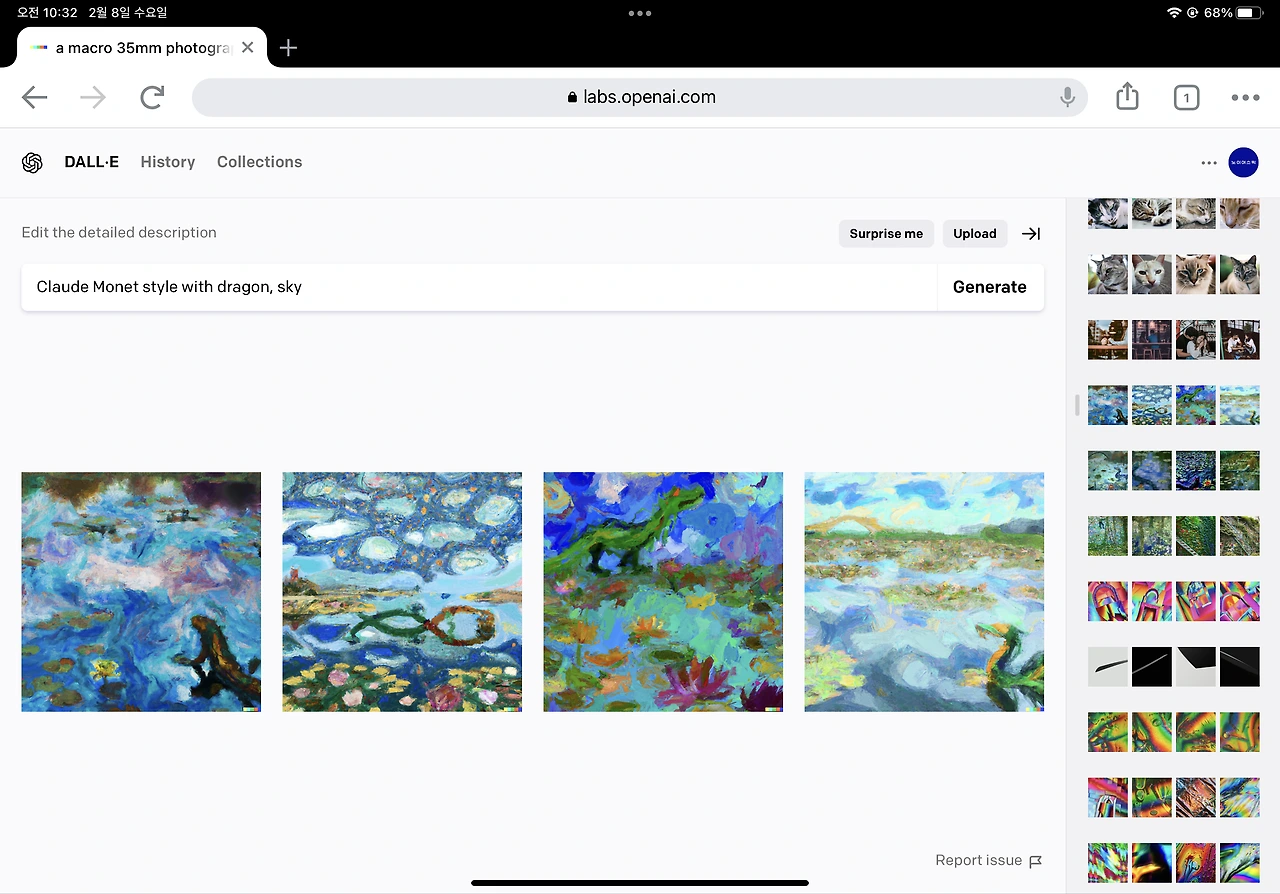This screenshot has width=1280, height=894.
Task: Open the browser three-dot menu
Action: click(x=1245, y=97)
